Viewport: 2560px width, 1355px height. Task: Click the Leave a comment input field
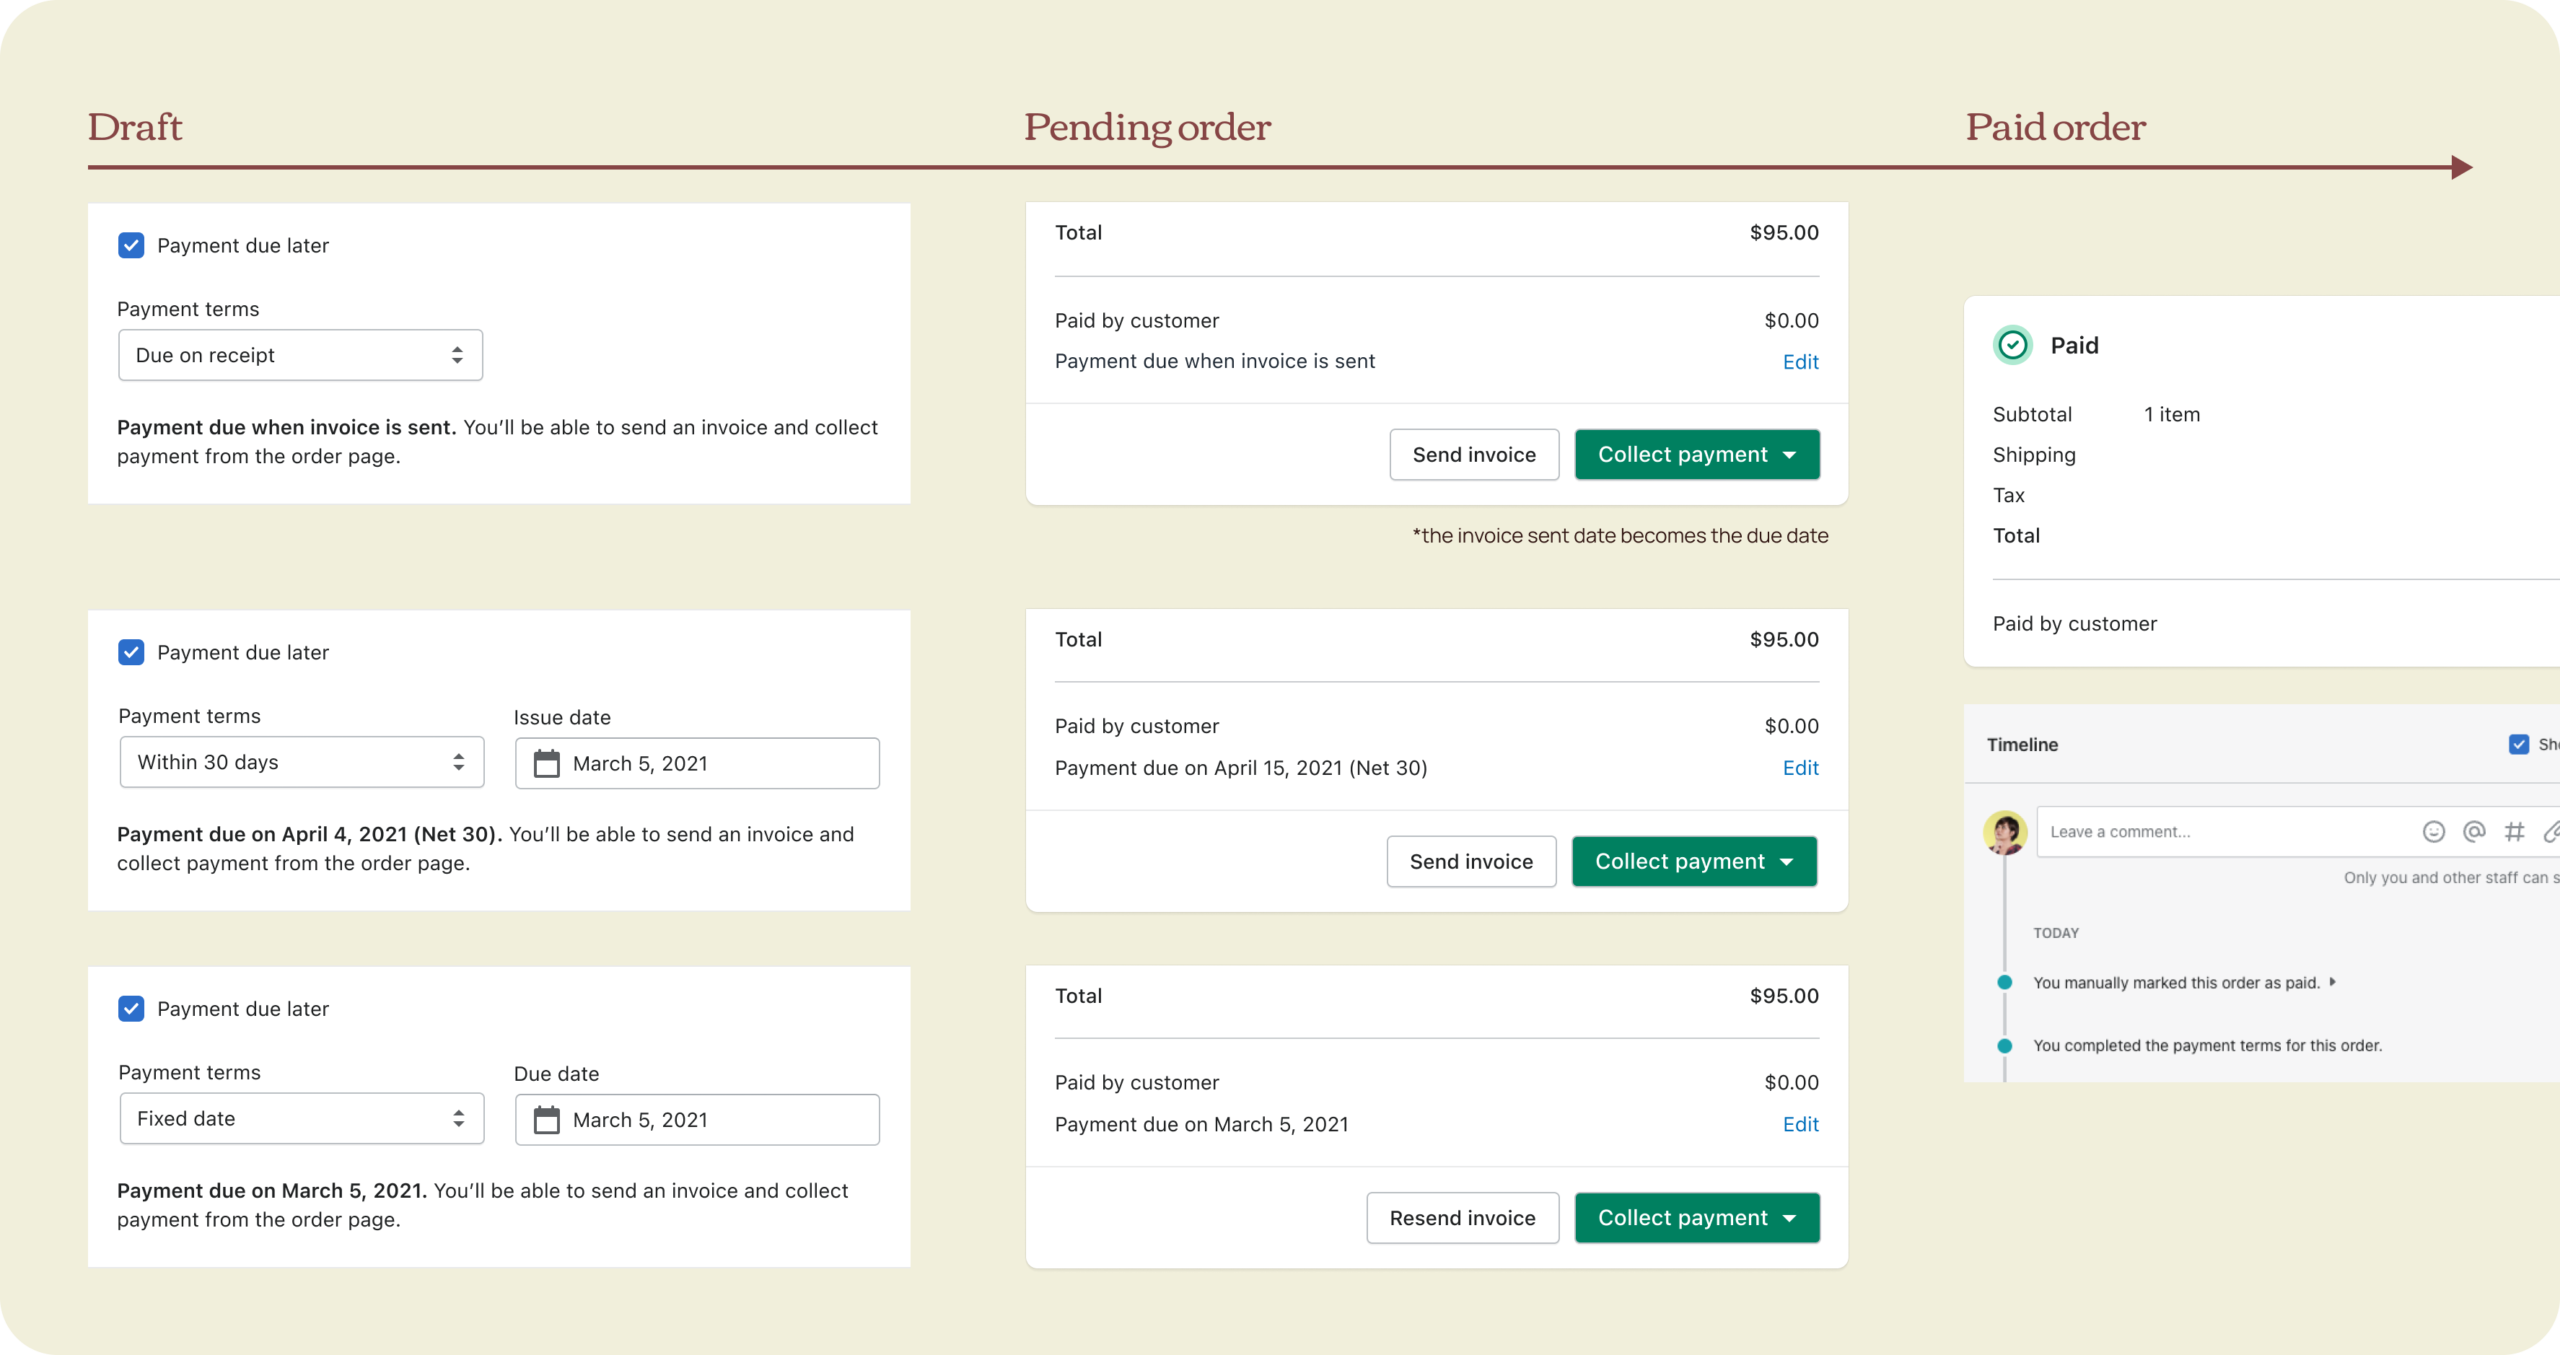coord(2180,831)
